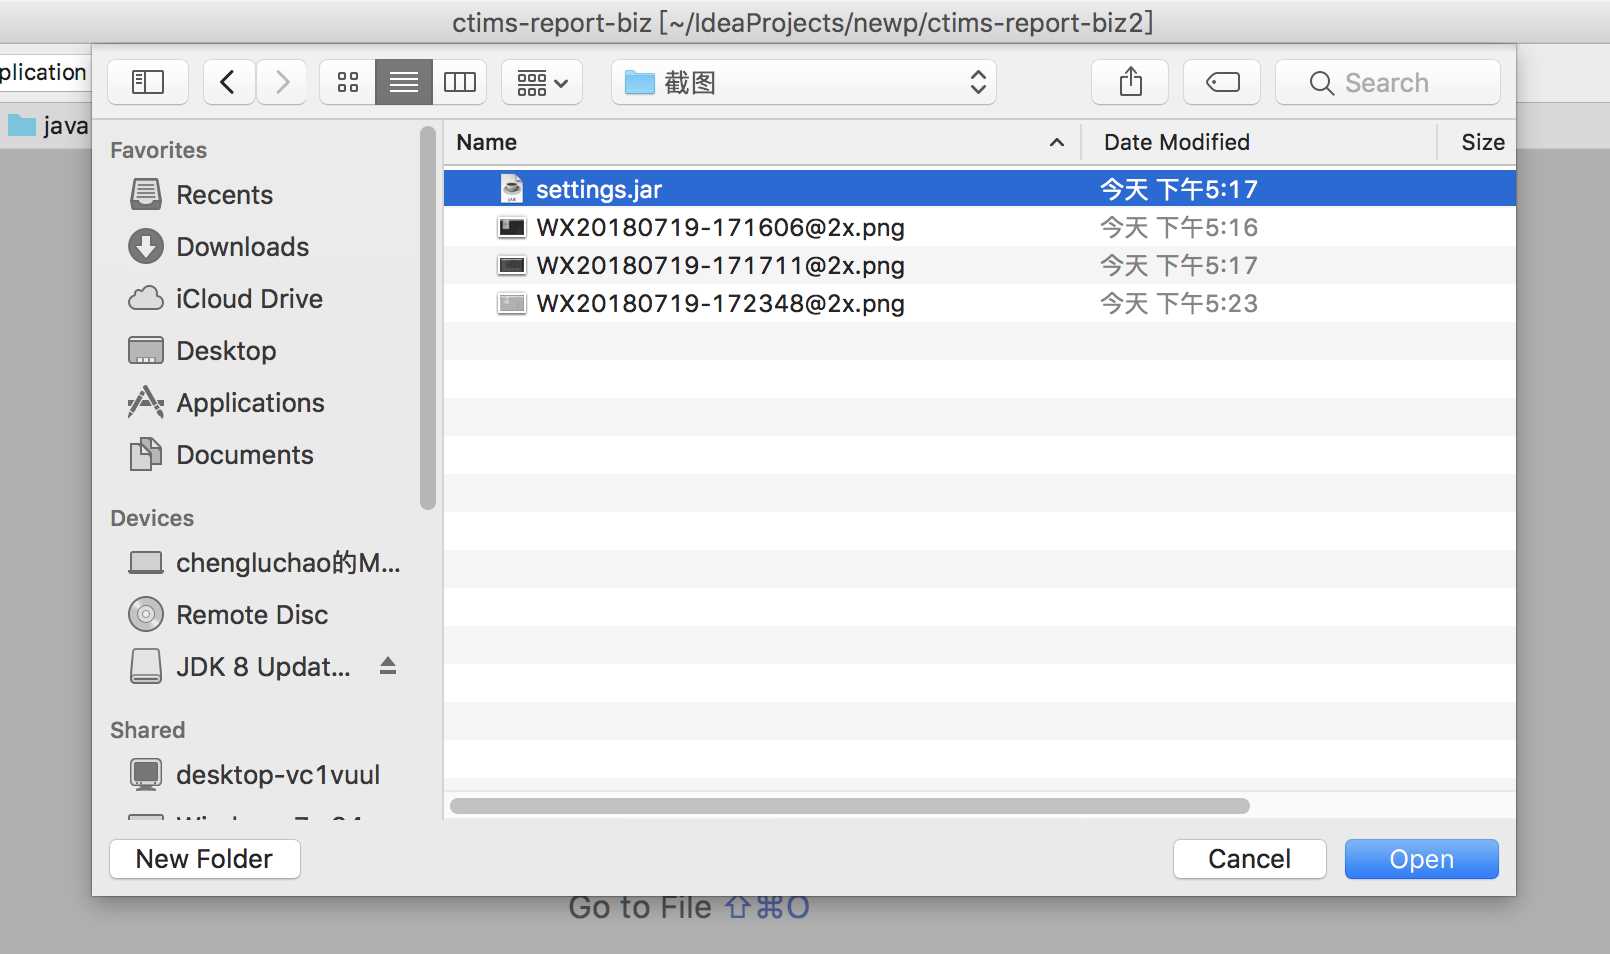Screen dimensions: 1610x954
Task: Click the Edit Tags toolbar icon
Action: pos(1222,82)
